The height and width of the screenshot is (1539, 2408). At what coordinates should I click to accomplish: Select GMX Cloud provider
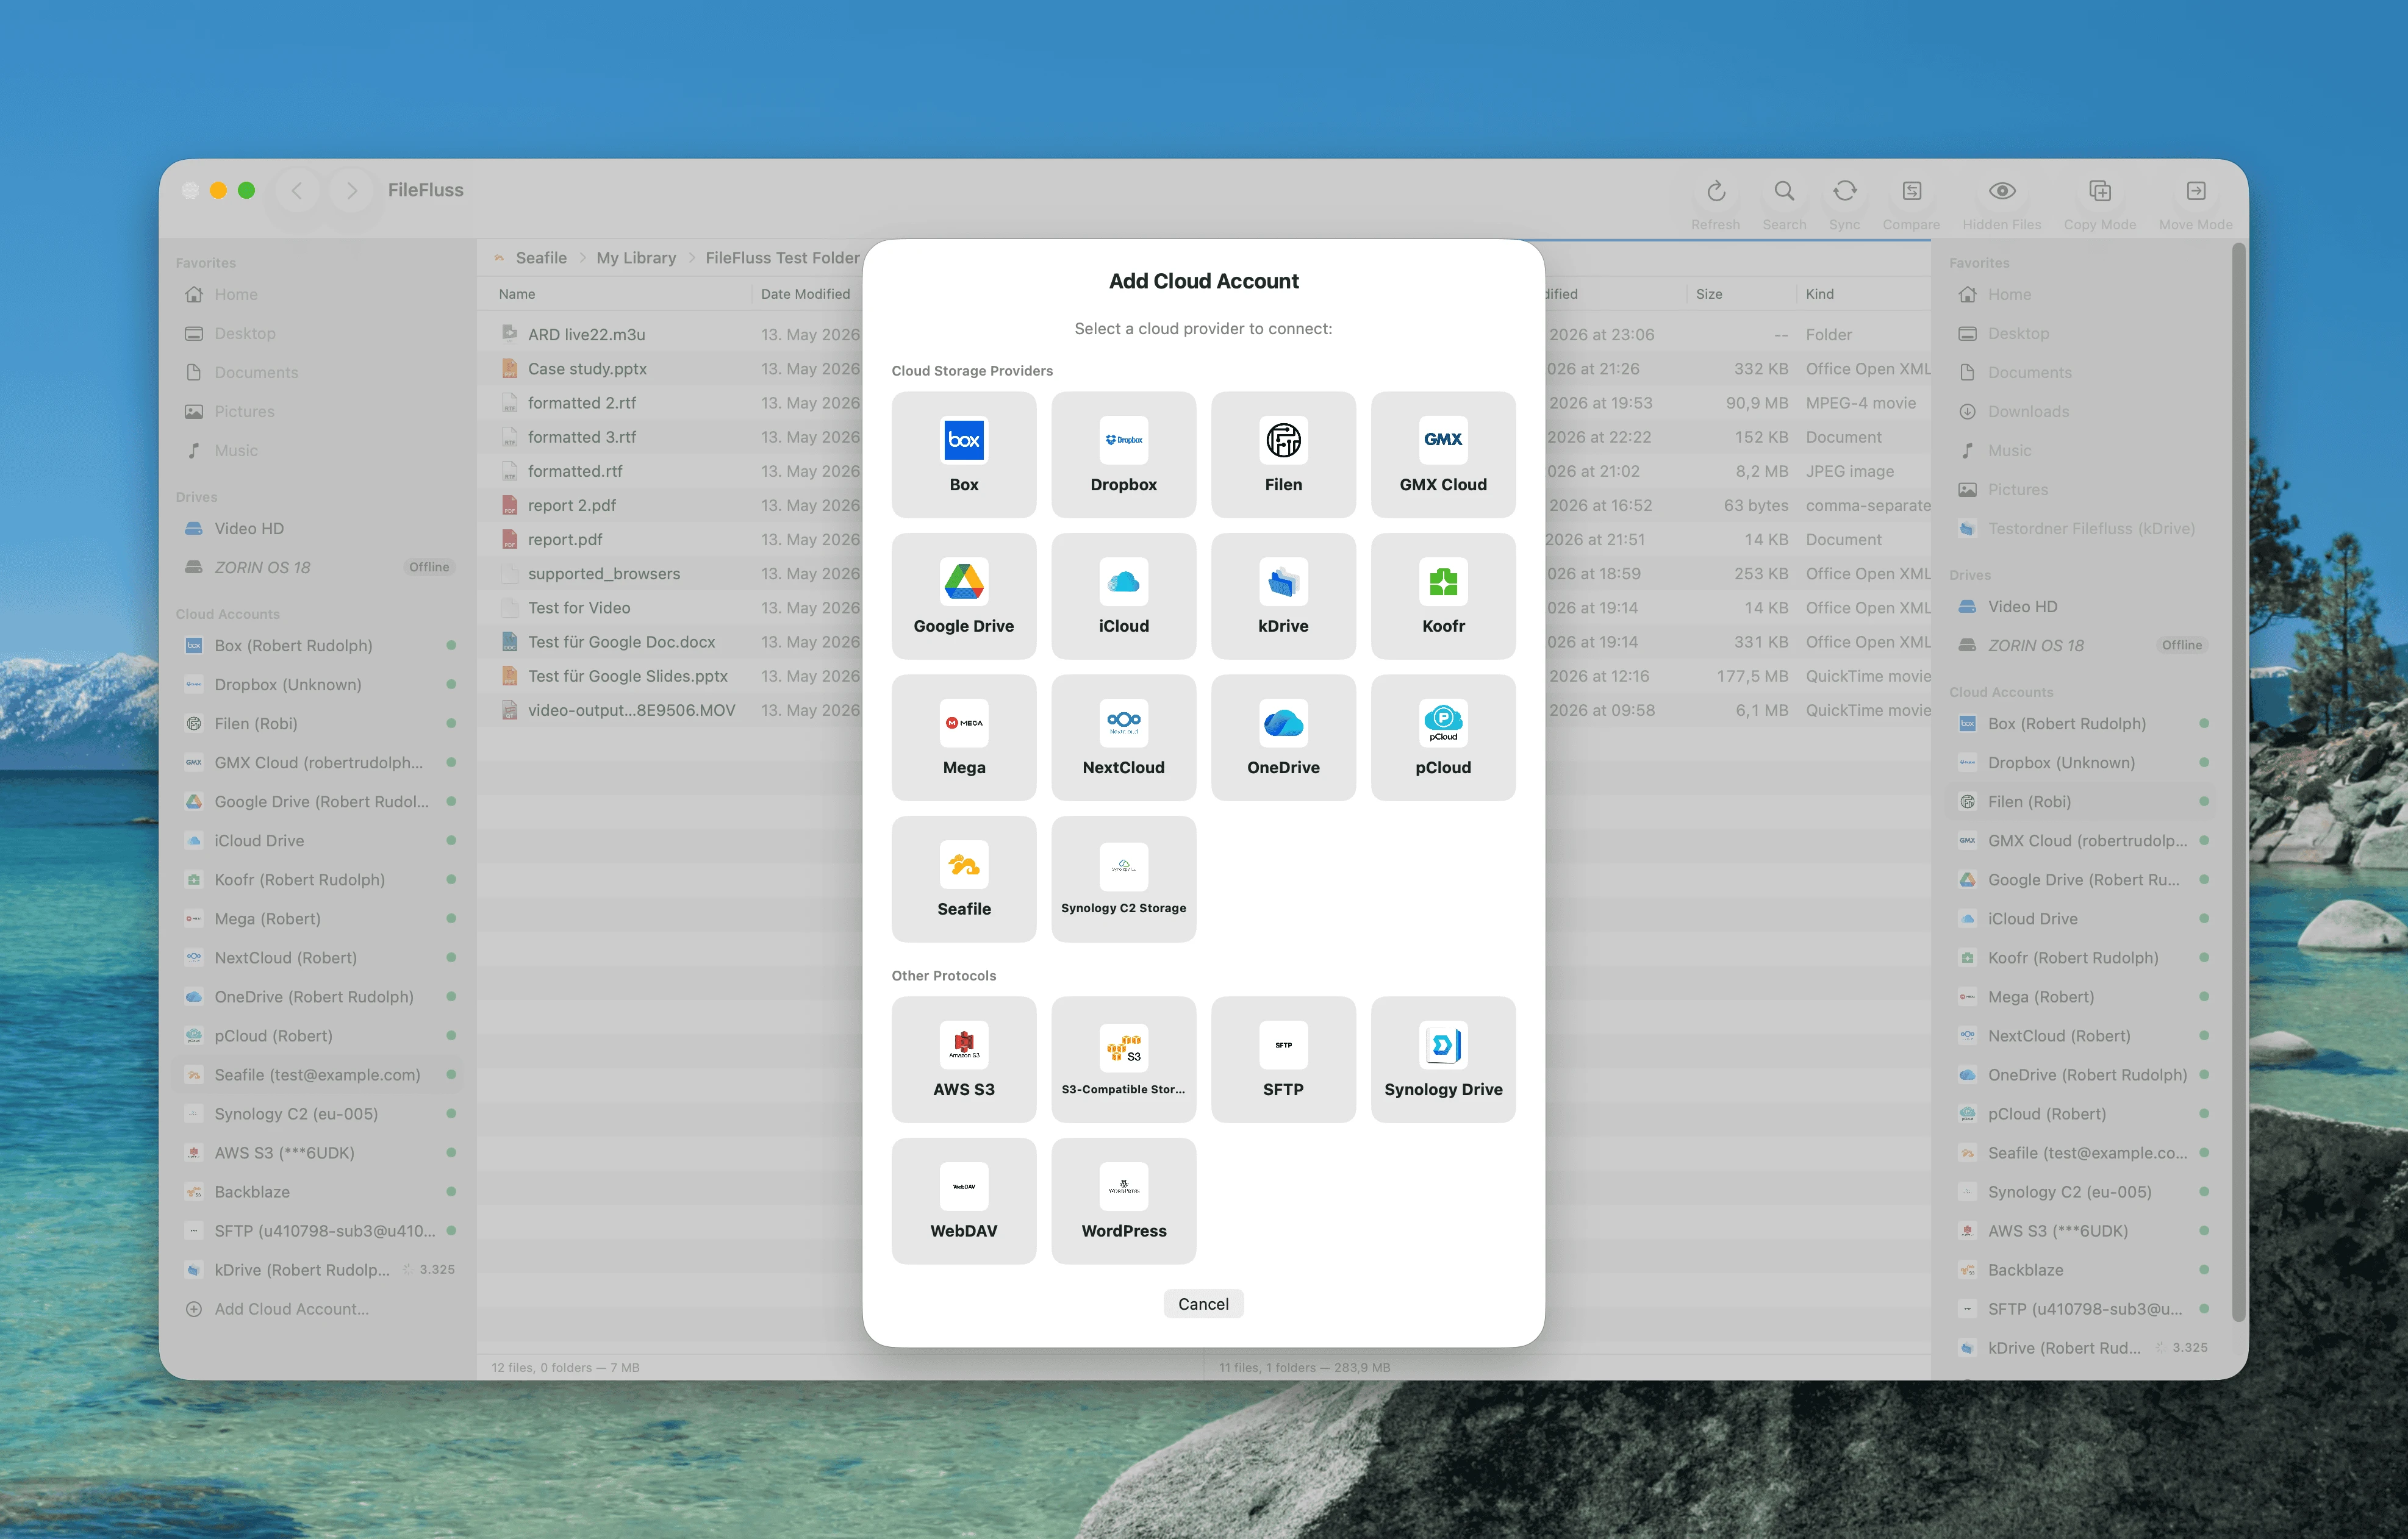[1443, 454]
